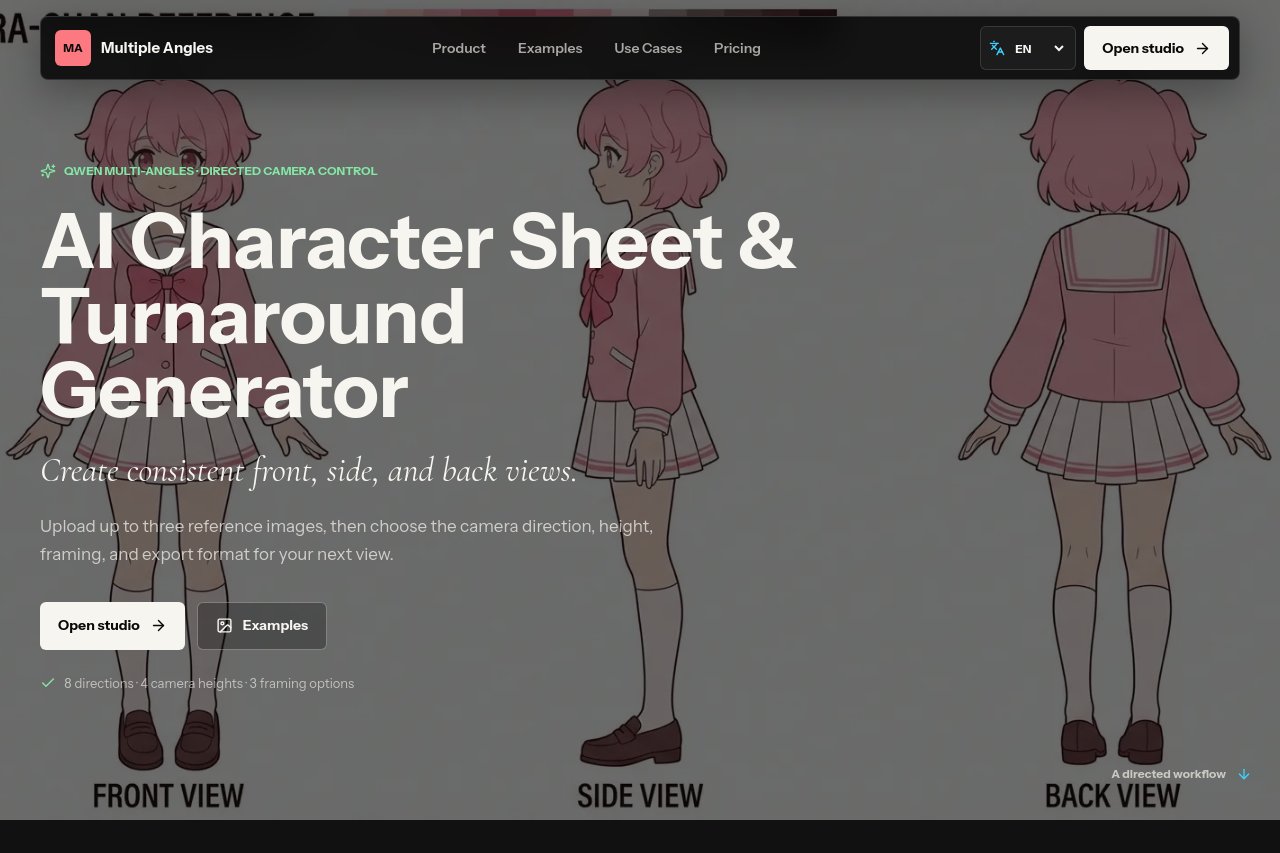Go to the Examples nav item
Viewport: 1280px width, 853px height.
click(x=550, y=48)
